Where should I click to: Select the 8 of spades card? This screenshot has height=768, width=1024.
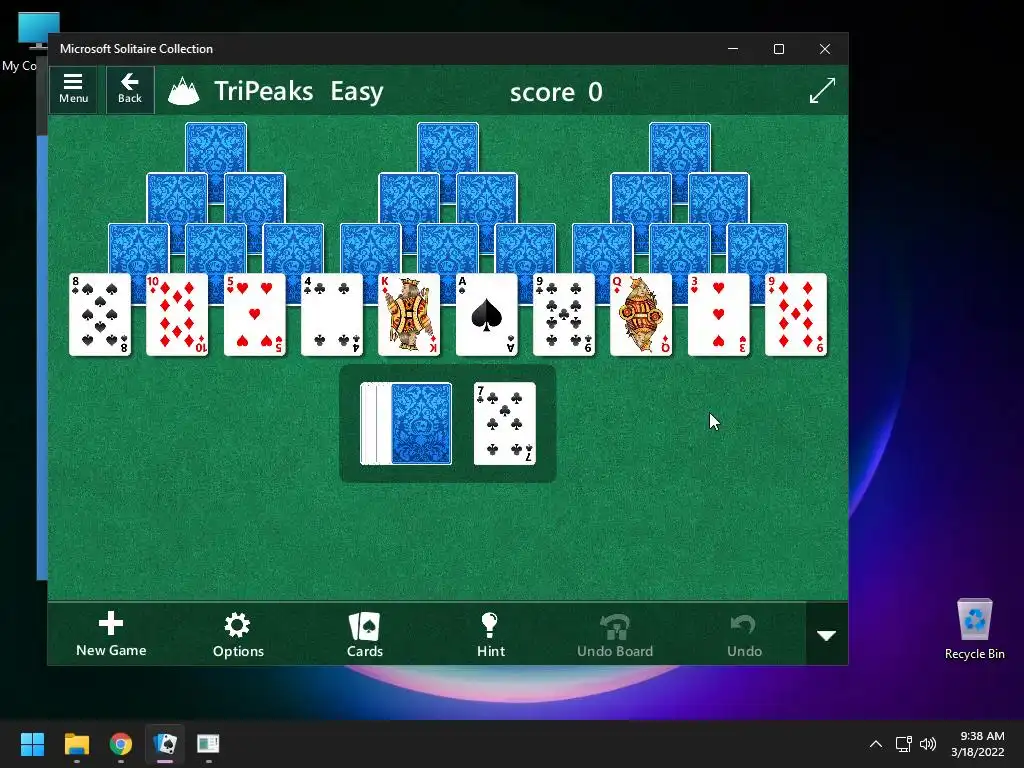point(100,315)
